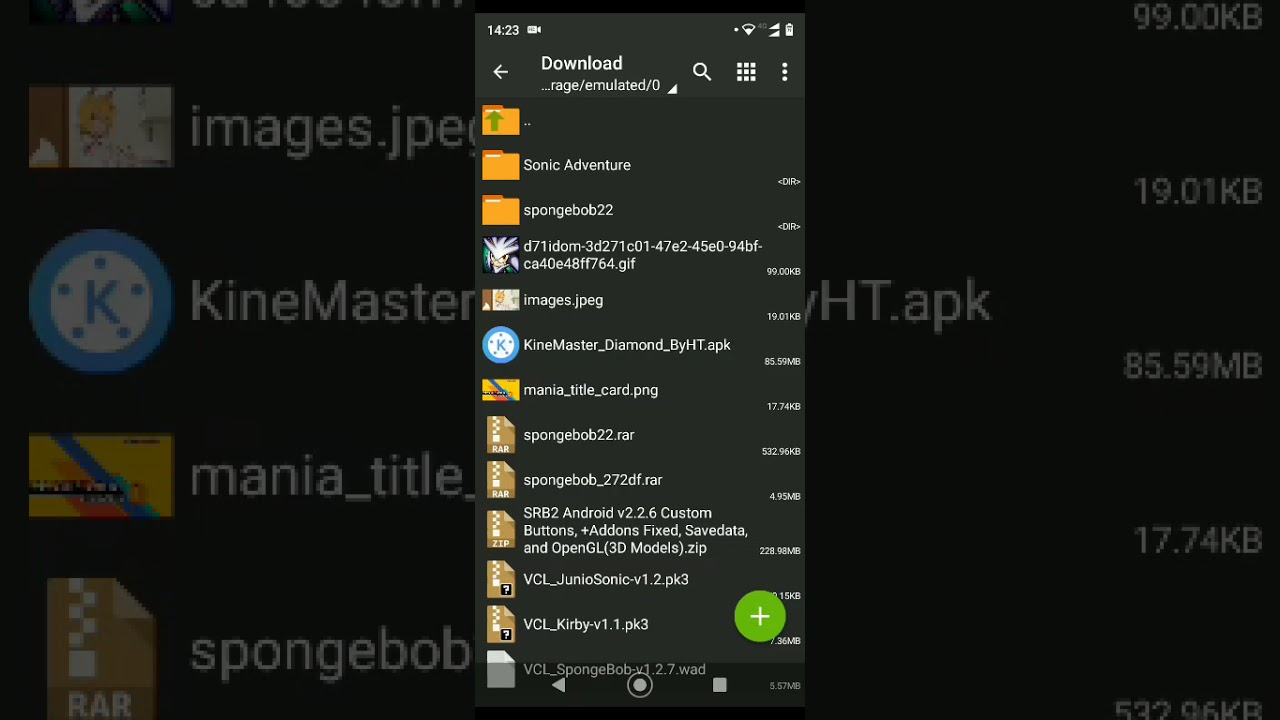This screenshot has height=720, width=1280.
Task: Select the SRB2 Android v2.2.6 zip name
Action: (635, 530)
